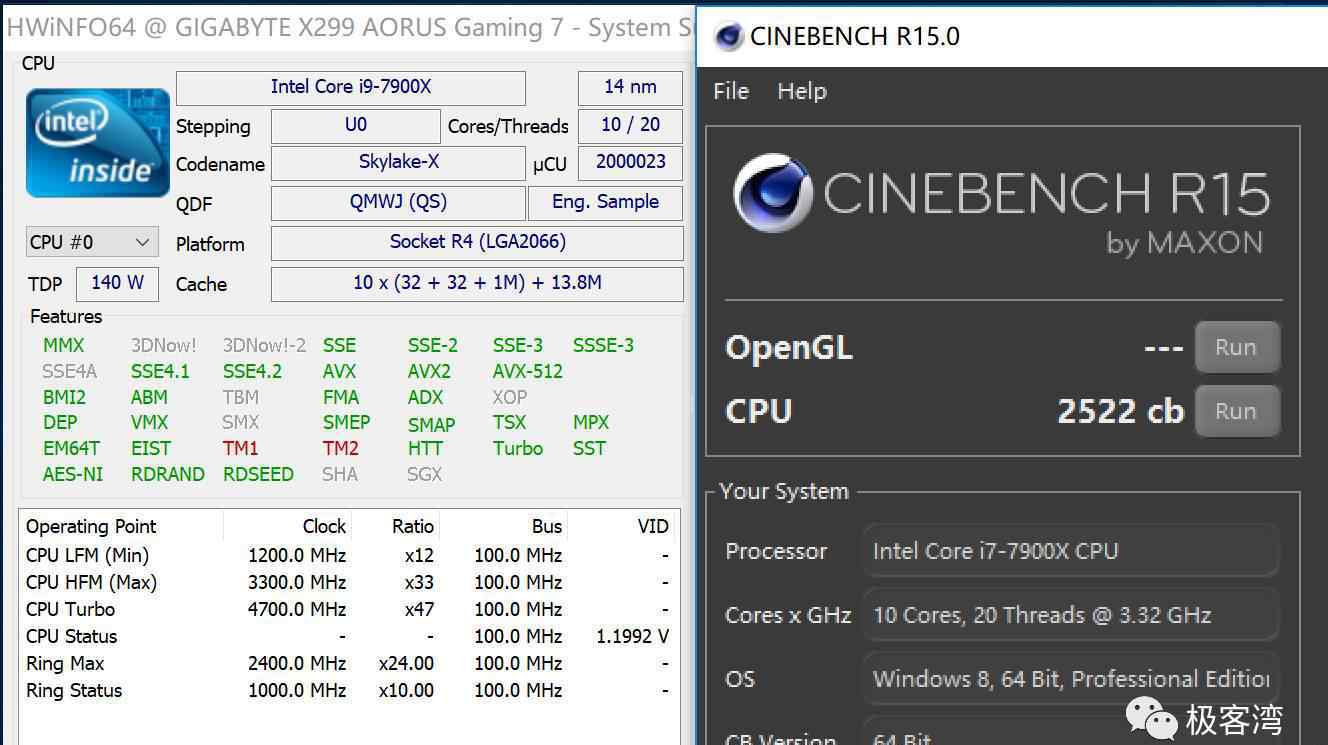1328x745 pixels.
Task: Select the CPU LFM (Min) row
Action: point(347,555)
